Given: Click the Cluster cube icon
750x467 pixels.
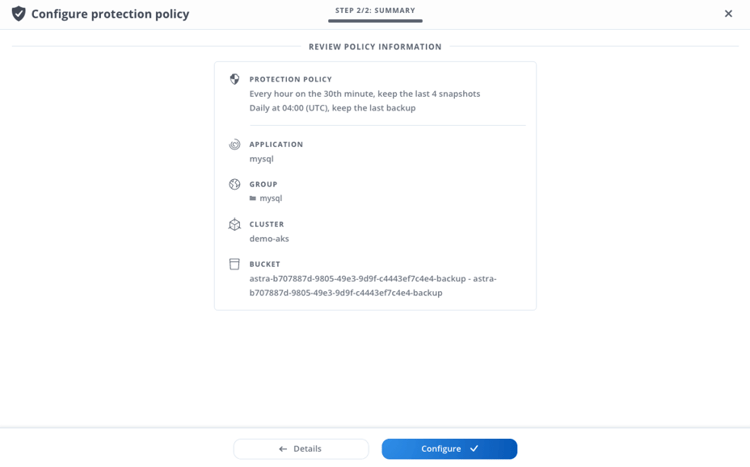Looking at the screenshot, I should point(235,224).
